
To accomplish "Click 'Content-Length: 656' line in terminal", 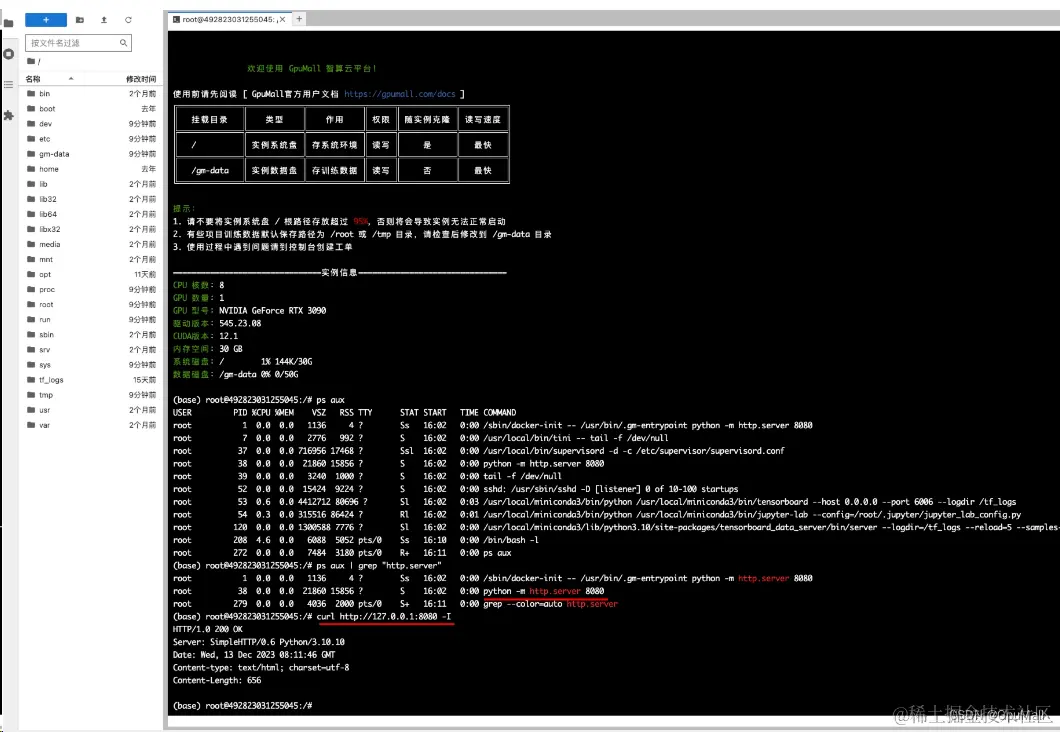I will point(217,681).
